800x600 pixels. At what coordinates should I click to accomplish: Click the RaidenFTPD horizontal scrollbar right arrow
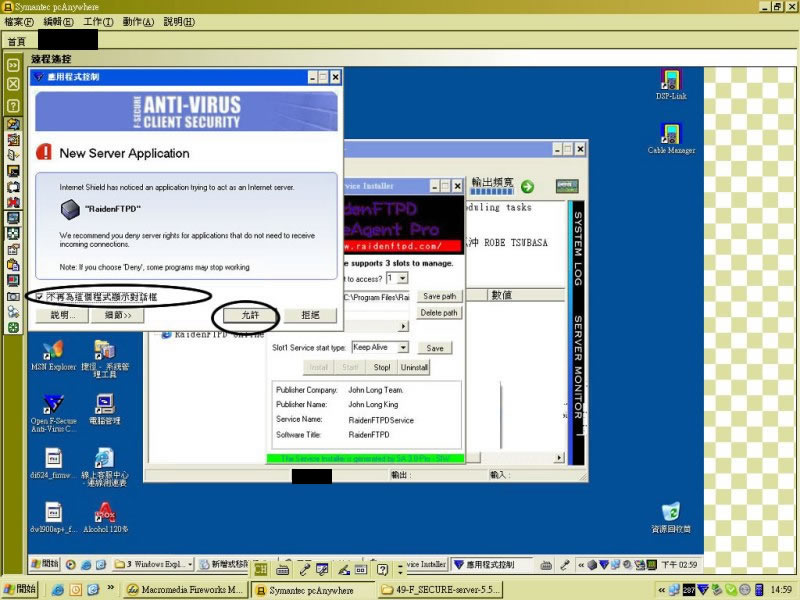click(559, 457)
